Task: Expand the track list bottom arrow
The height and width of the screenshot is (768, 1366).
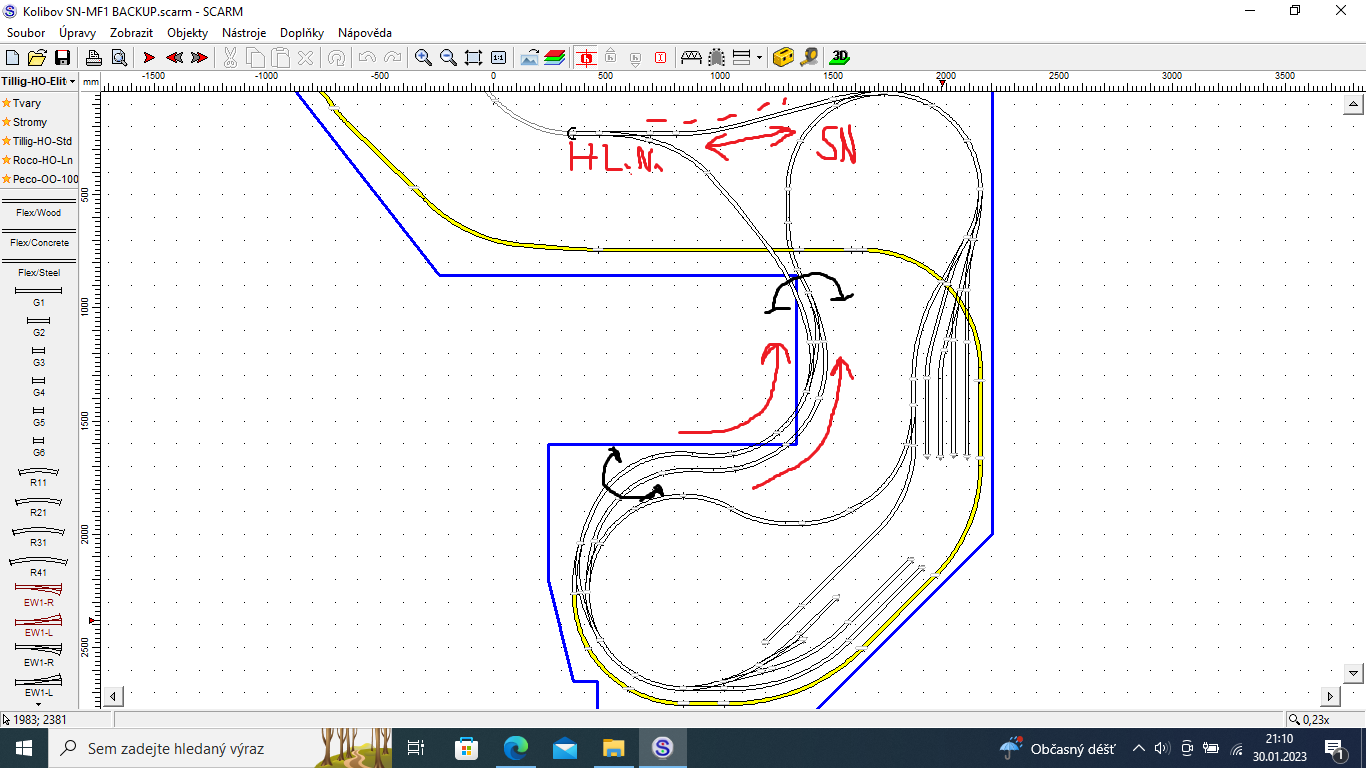Action: point(38,703)
